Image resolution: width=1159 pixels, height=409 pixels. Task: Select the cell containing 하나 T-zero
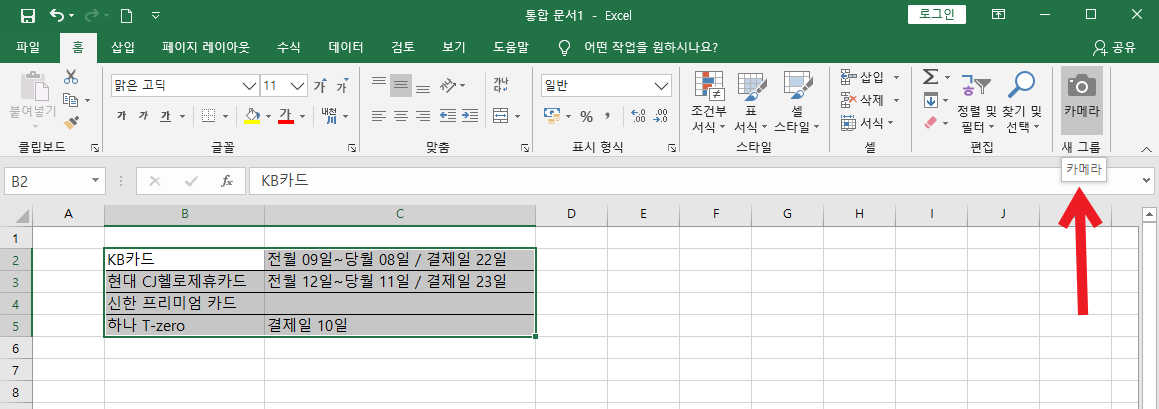click(185, 325)
